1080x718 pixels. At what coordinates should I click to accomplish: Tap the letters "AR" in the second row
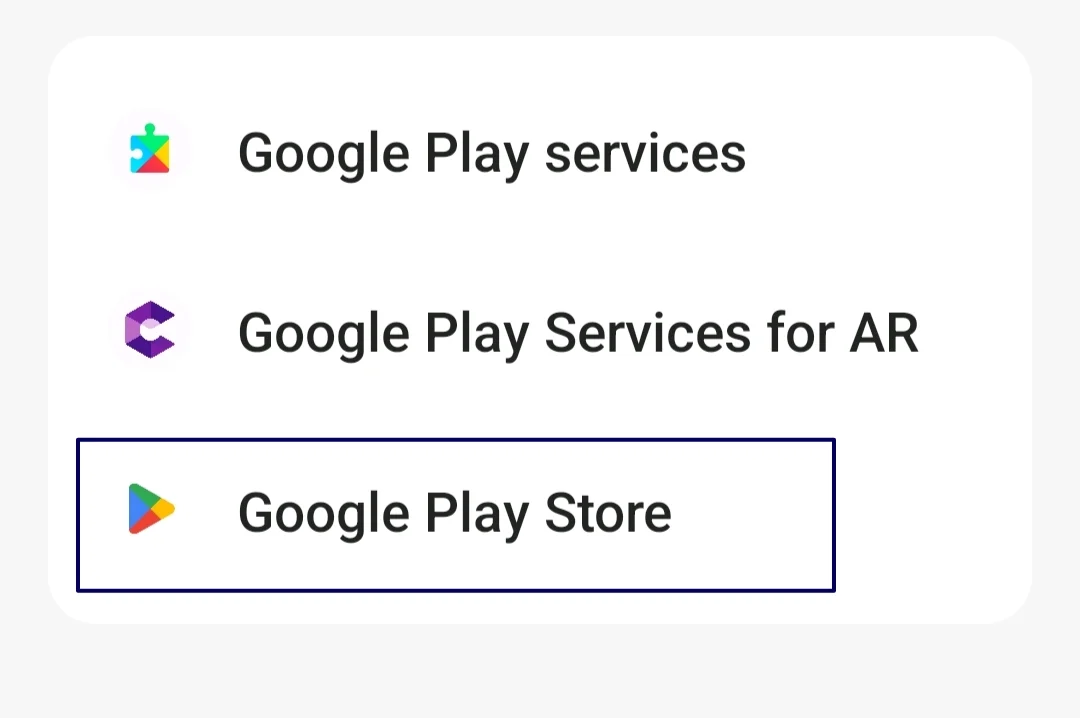883,332
